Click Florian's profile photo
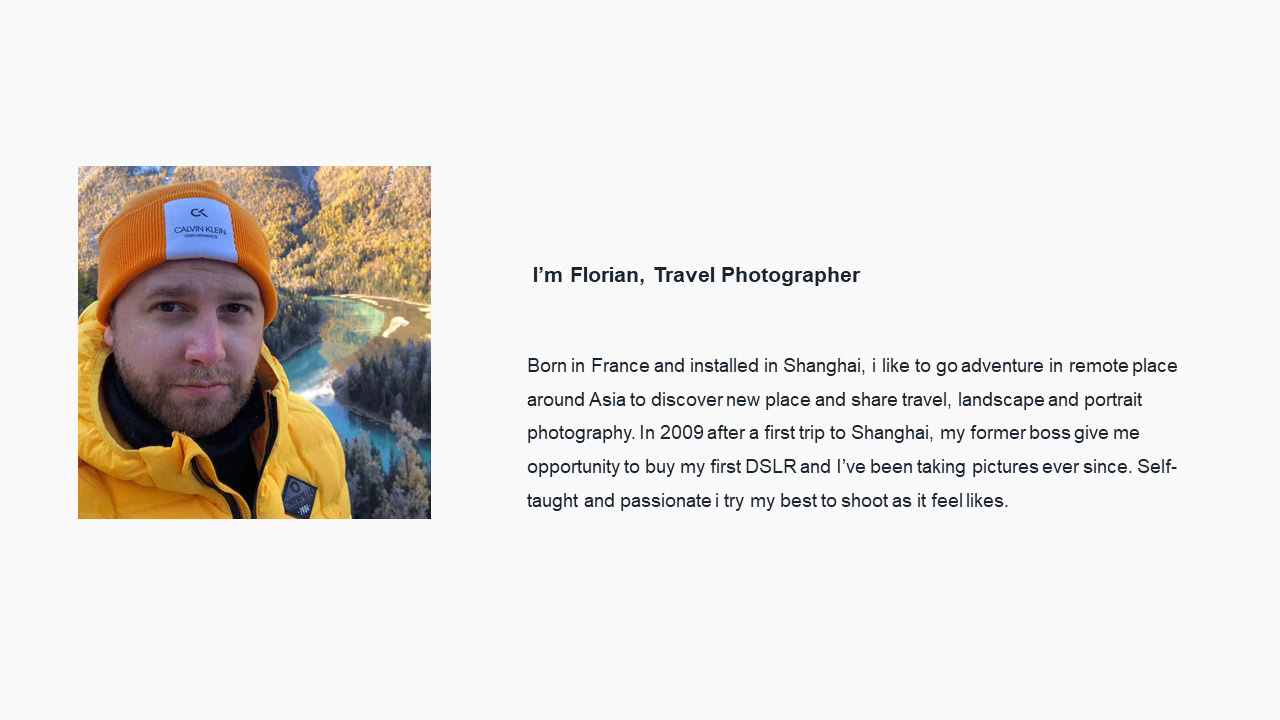This screenshot has width=1280, height=720. point(254,342)
